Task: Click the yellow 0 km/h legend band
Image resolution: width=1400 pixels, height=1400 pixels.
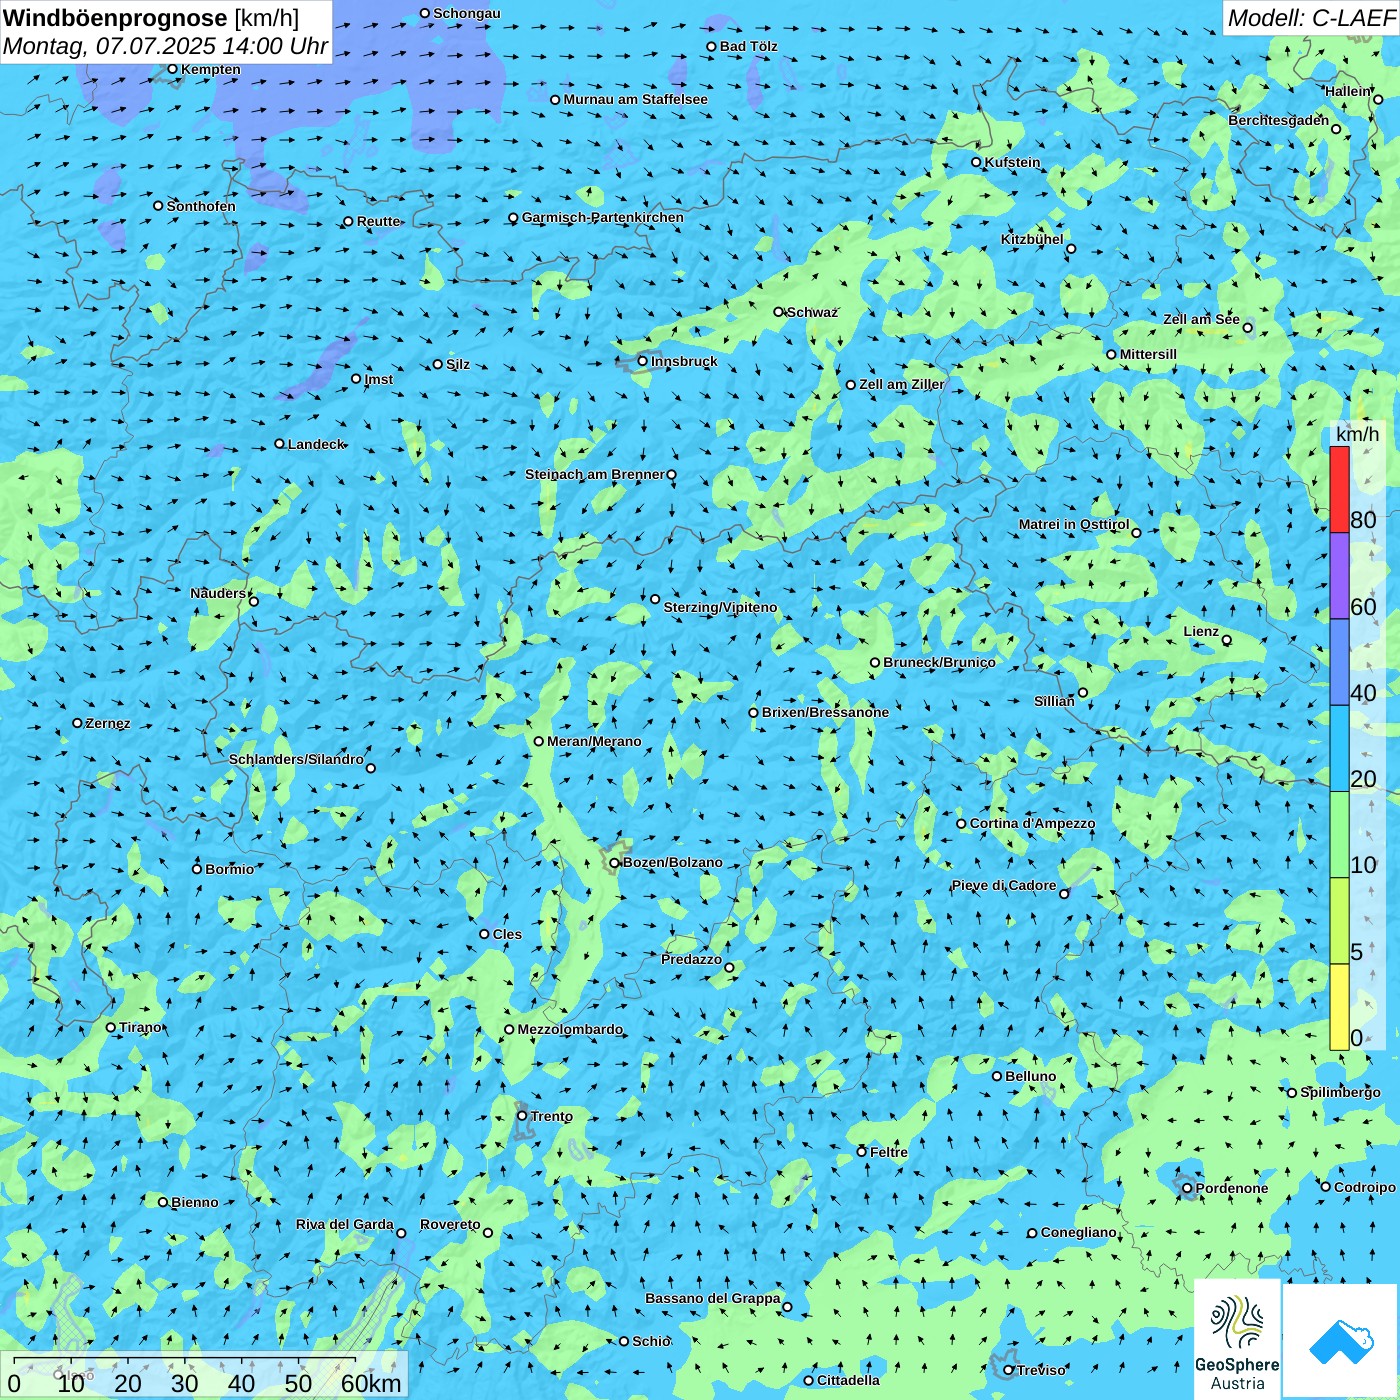Action: (x=1339, y=1007)
